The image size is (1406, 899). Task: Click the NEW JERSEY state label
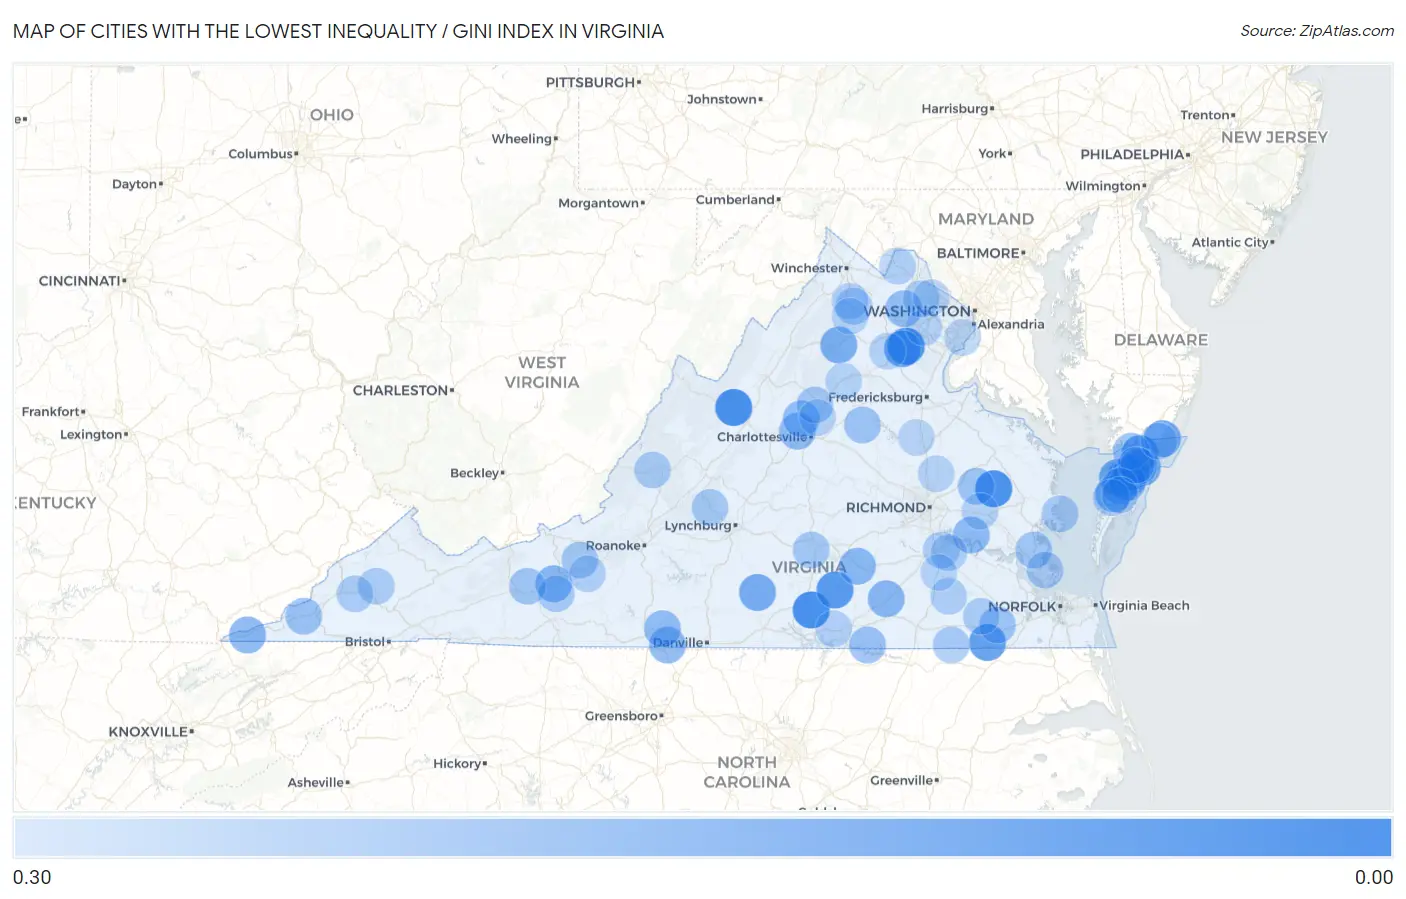pyautogui.click(x=1274, y=137)
